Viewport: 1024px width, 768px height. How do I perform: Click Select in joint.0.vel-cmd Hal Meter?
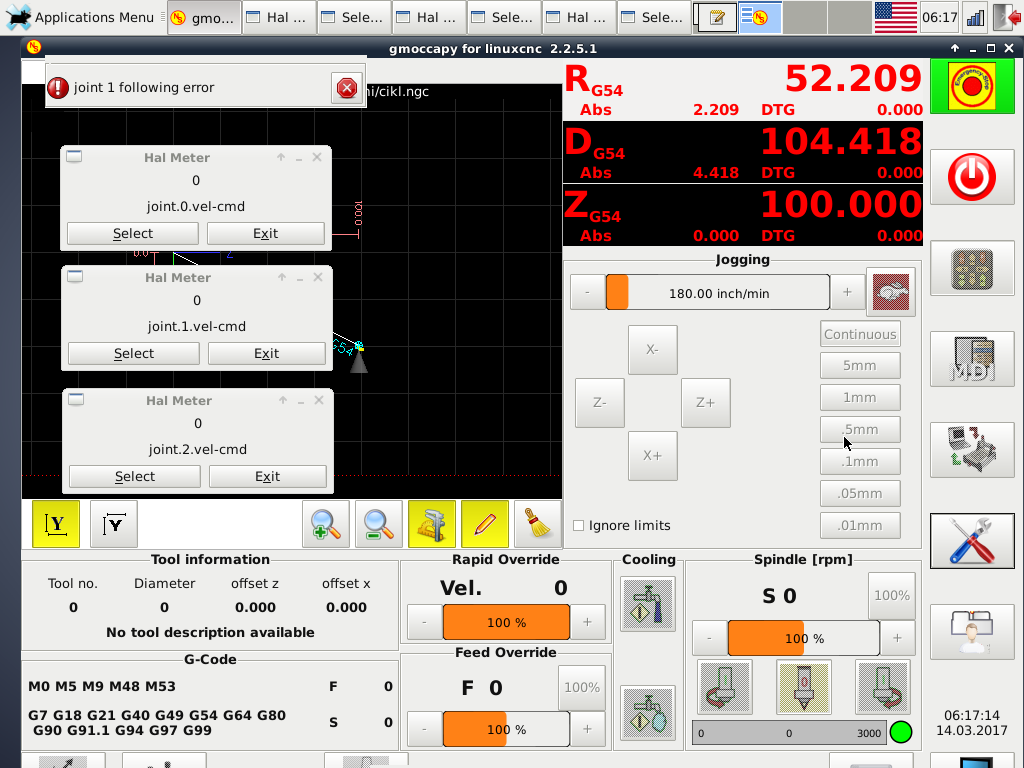133,233
